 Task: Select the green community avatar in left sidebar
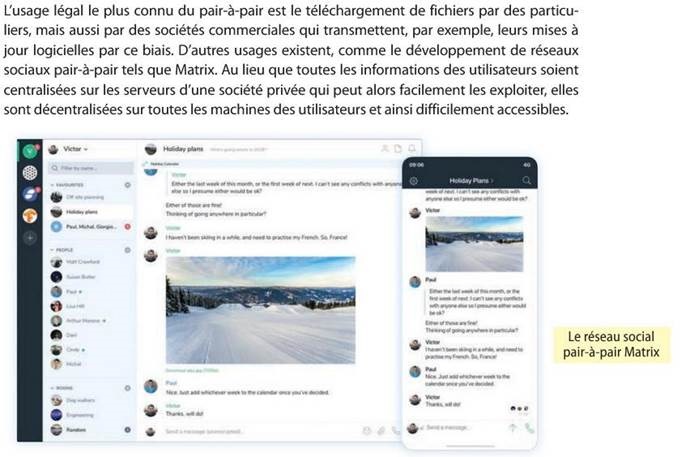pyautogui.click(x=30, y=151)
